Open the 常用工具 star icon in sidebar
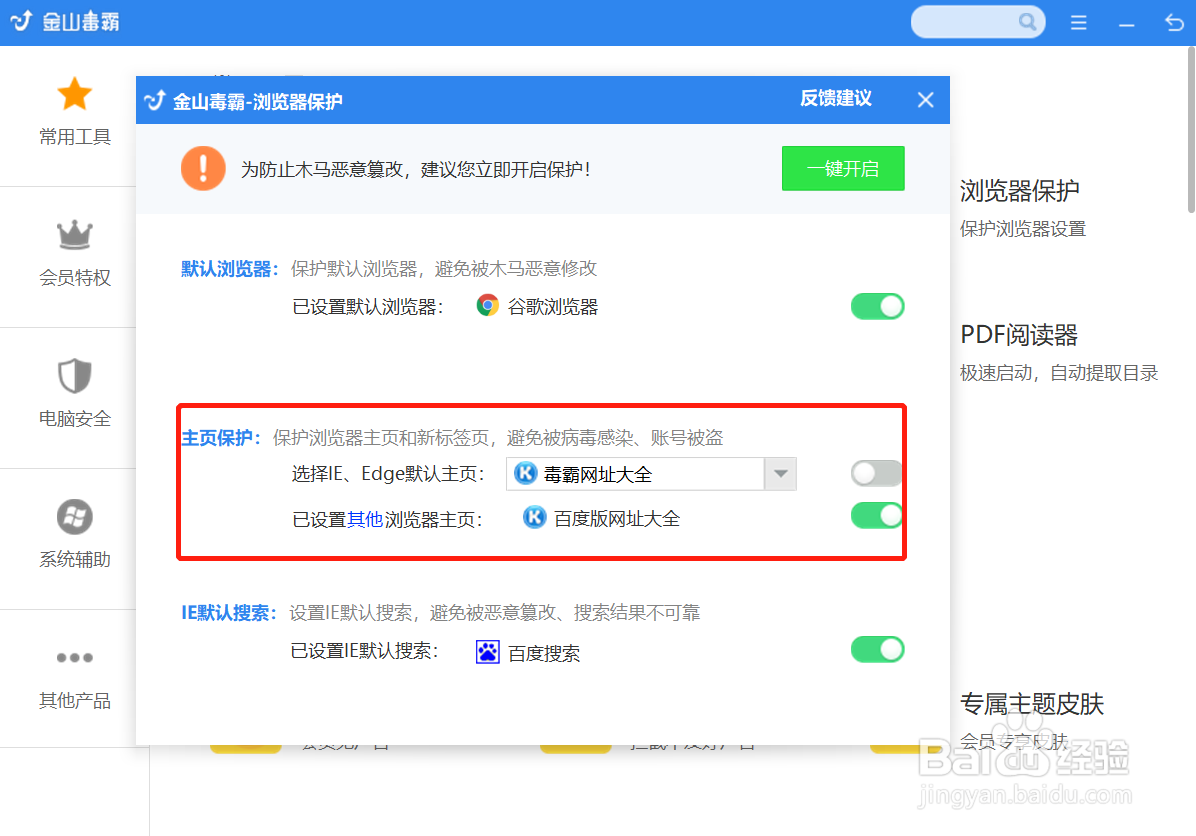Image resolution: width=1196 pixels, height=836 pixels. click(75, 95)
